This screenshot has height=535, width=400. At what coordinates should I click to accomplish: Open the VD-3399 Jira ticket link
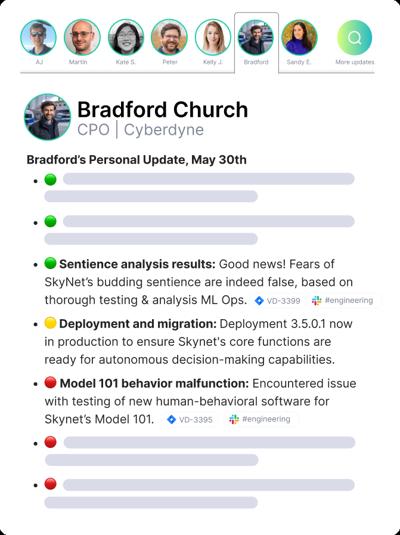(278, 301)
